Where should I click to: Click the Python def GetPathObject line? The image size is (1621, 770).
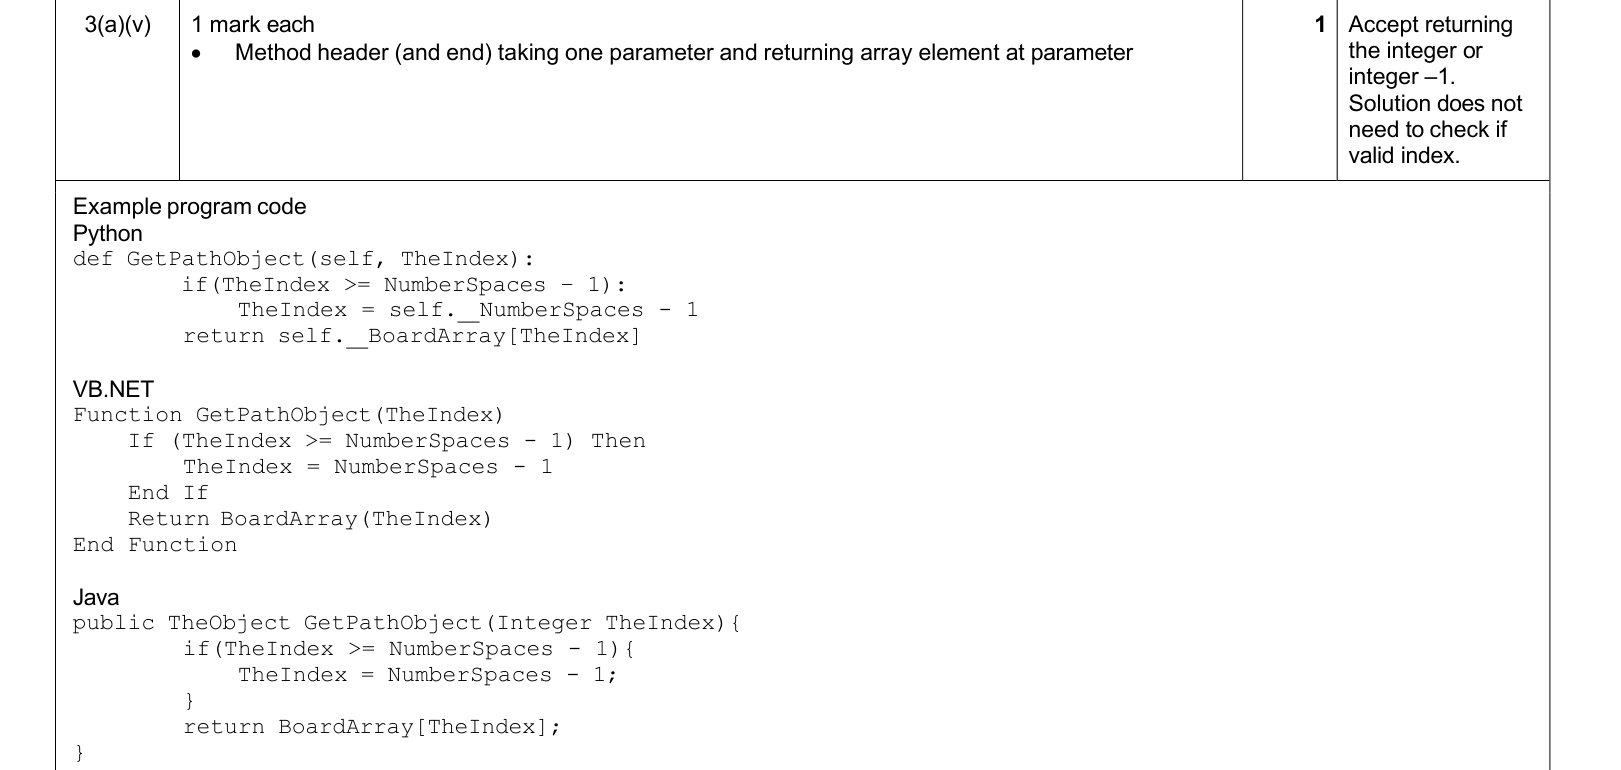[297, 260]
